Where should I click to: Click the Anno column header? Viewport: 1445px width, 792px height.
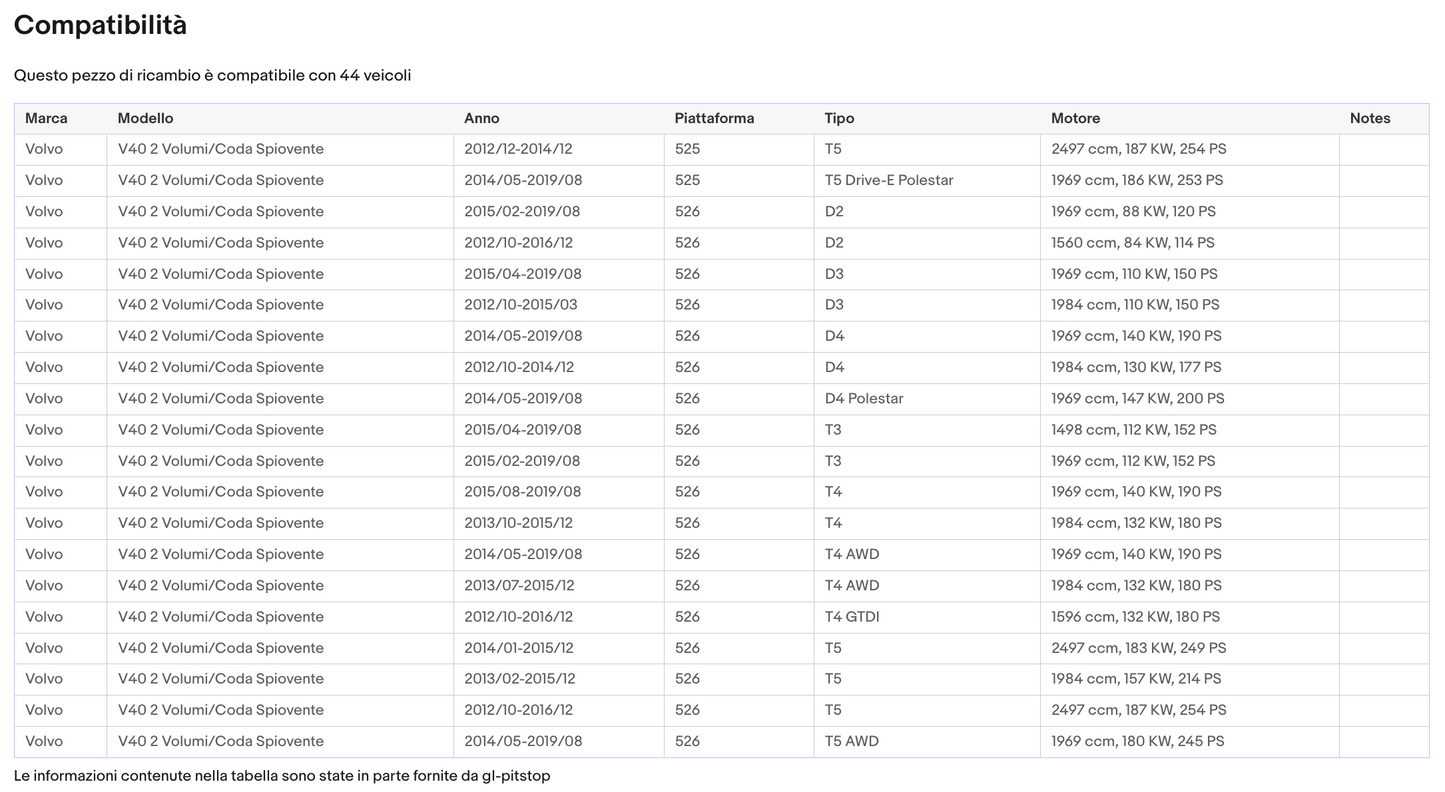coord(481,118)
